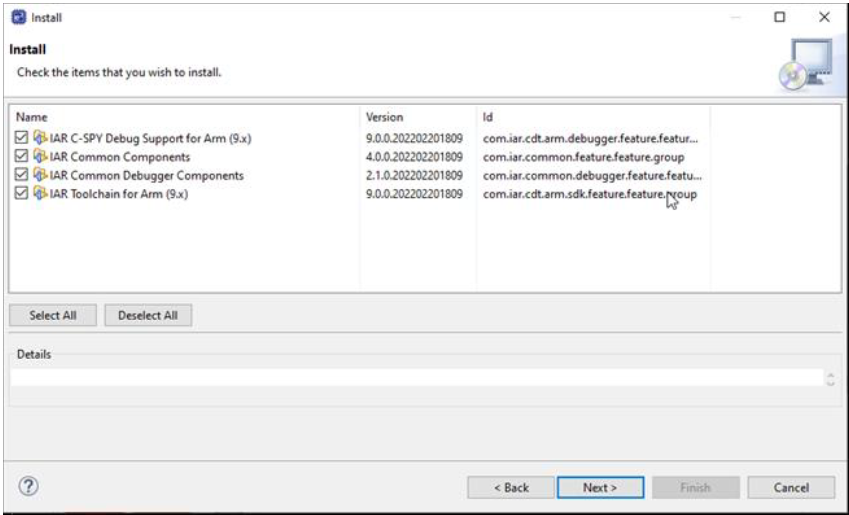Click the Install window title icon
Image resolution: width=849 pixels, height=515 pixels.
pyautogui.click(x=18, y=17)
